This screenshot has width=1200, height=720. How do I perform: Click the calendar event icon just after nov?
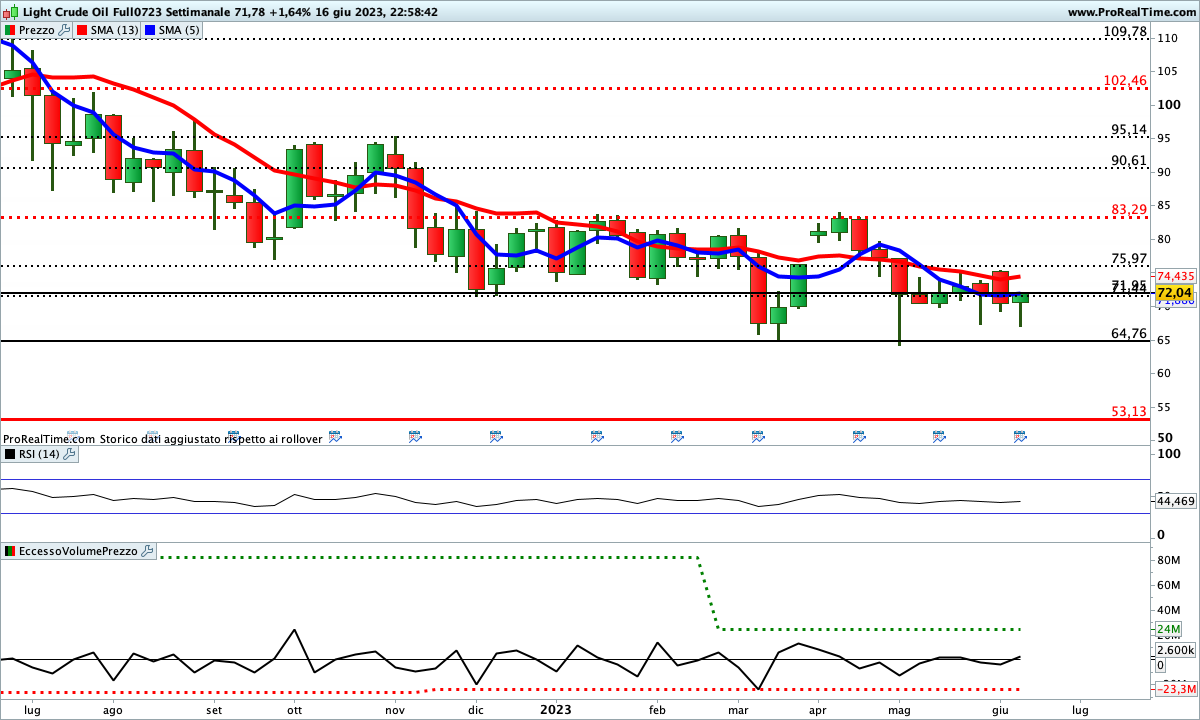tap(415, 436)
